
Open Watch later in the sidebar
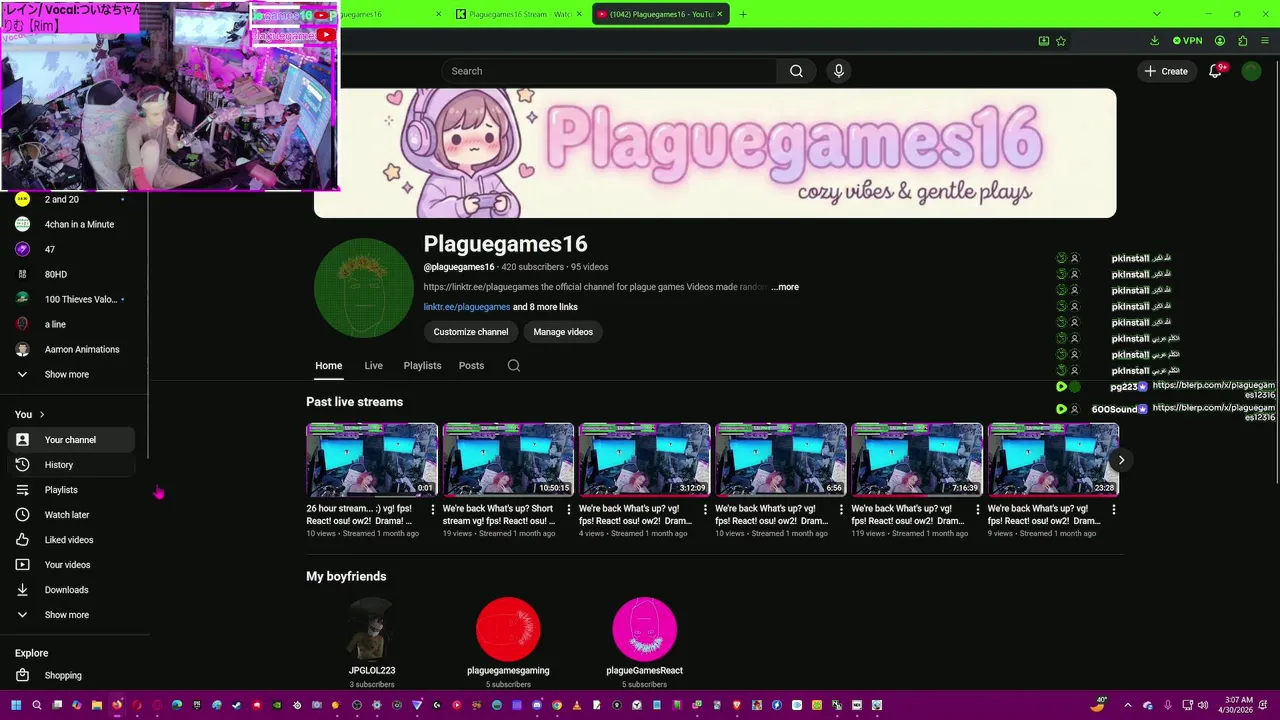coord(70,515)
